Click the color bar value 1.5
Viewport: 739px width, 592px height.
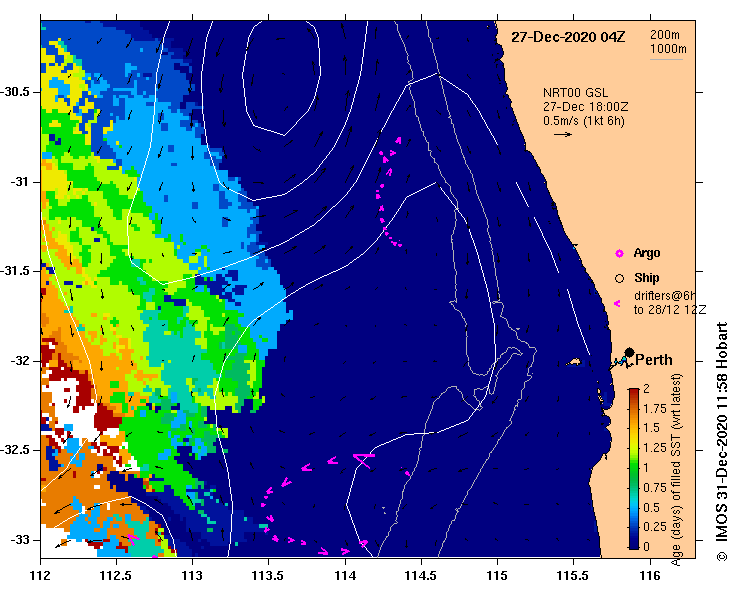tap(651, 428)
